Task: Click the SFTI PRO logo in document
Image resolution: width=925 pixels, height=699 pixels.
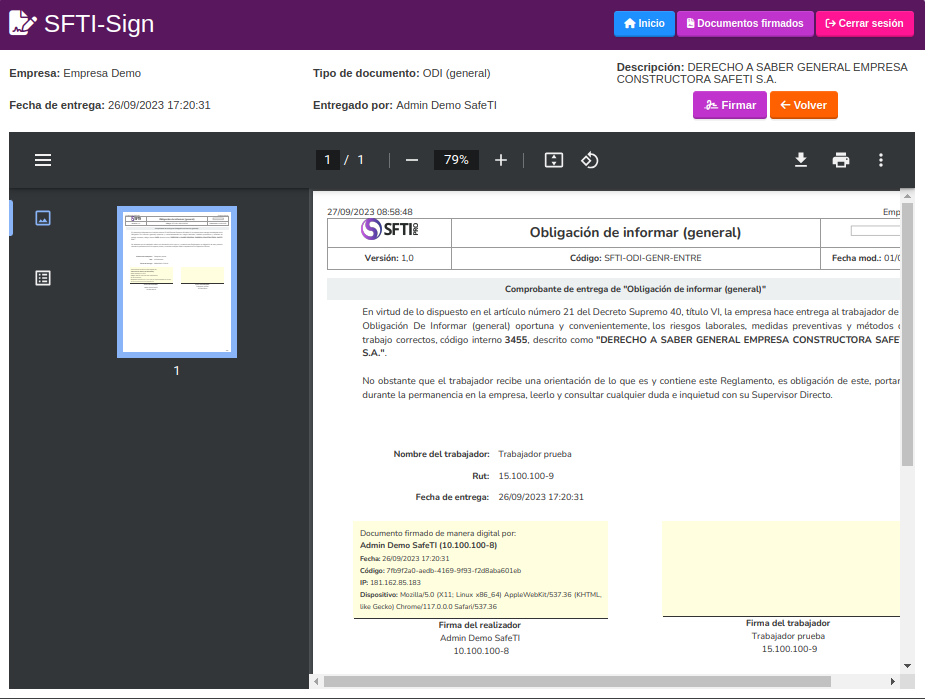Action: tap(389, 229)
